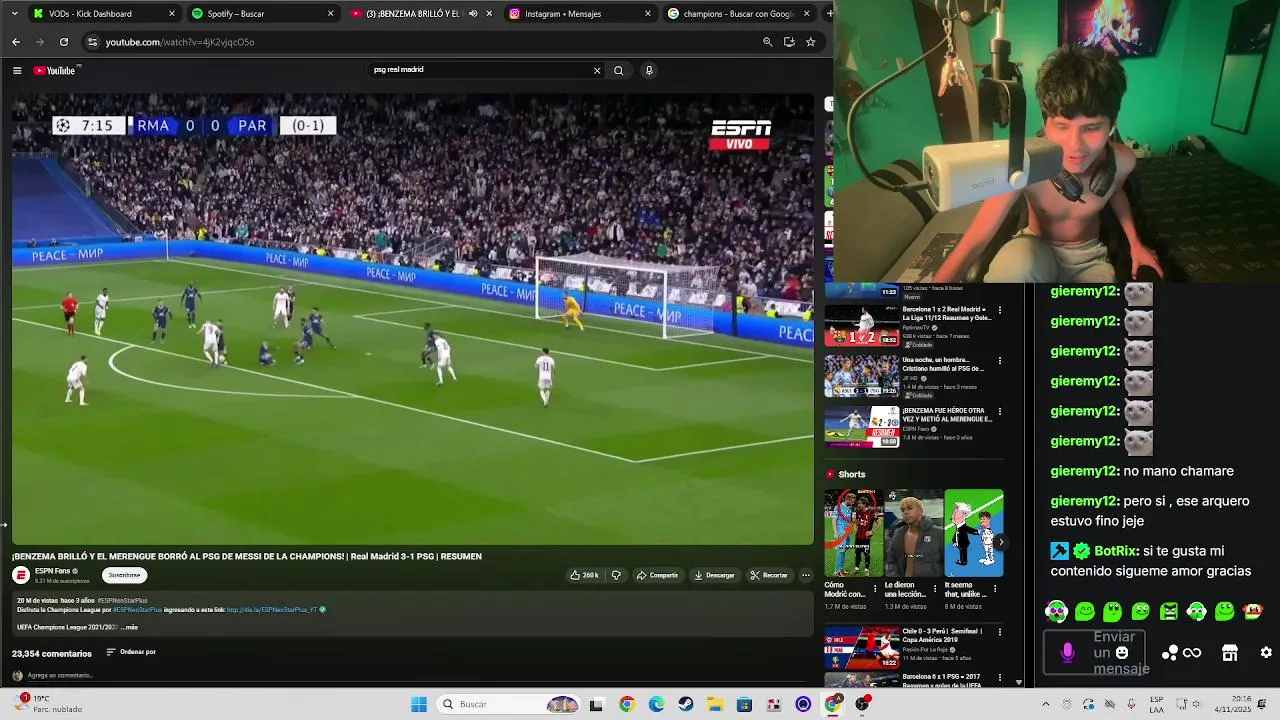The width and height of the screenshot is (1280, 720).
Task: Open emoji picker in chat message box
Action: (1122, 653)
